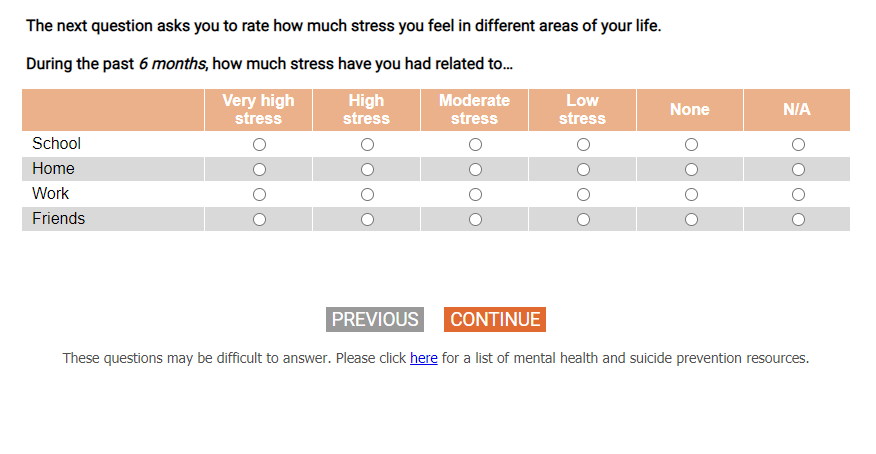Mark N/A for Work

(798, 195)
